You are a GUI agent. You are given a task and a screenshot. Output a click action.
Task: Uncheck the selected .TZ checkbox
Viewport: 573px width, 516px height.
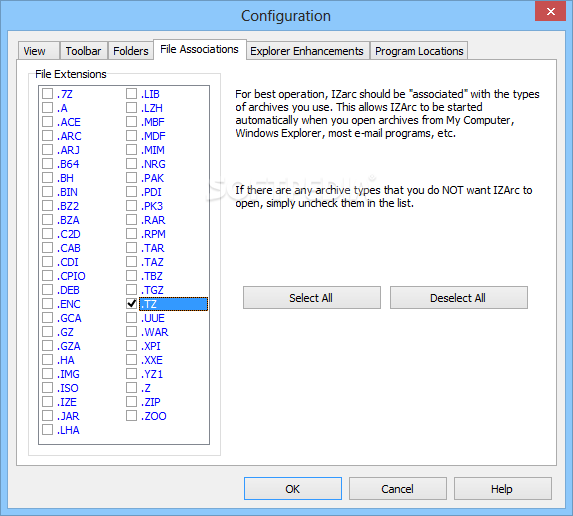point(132,304)
